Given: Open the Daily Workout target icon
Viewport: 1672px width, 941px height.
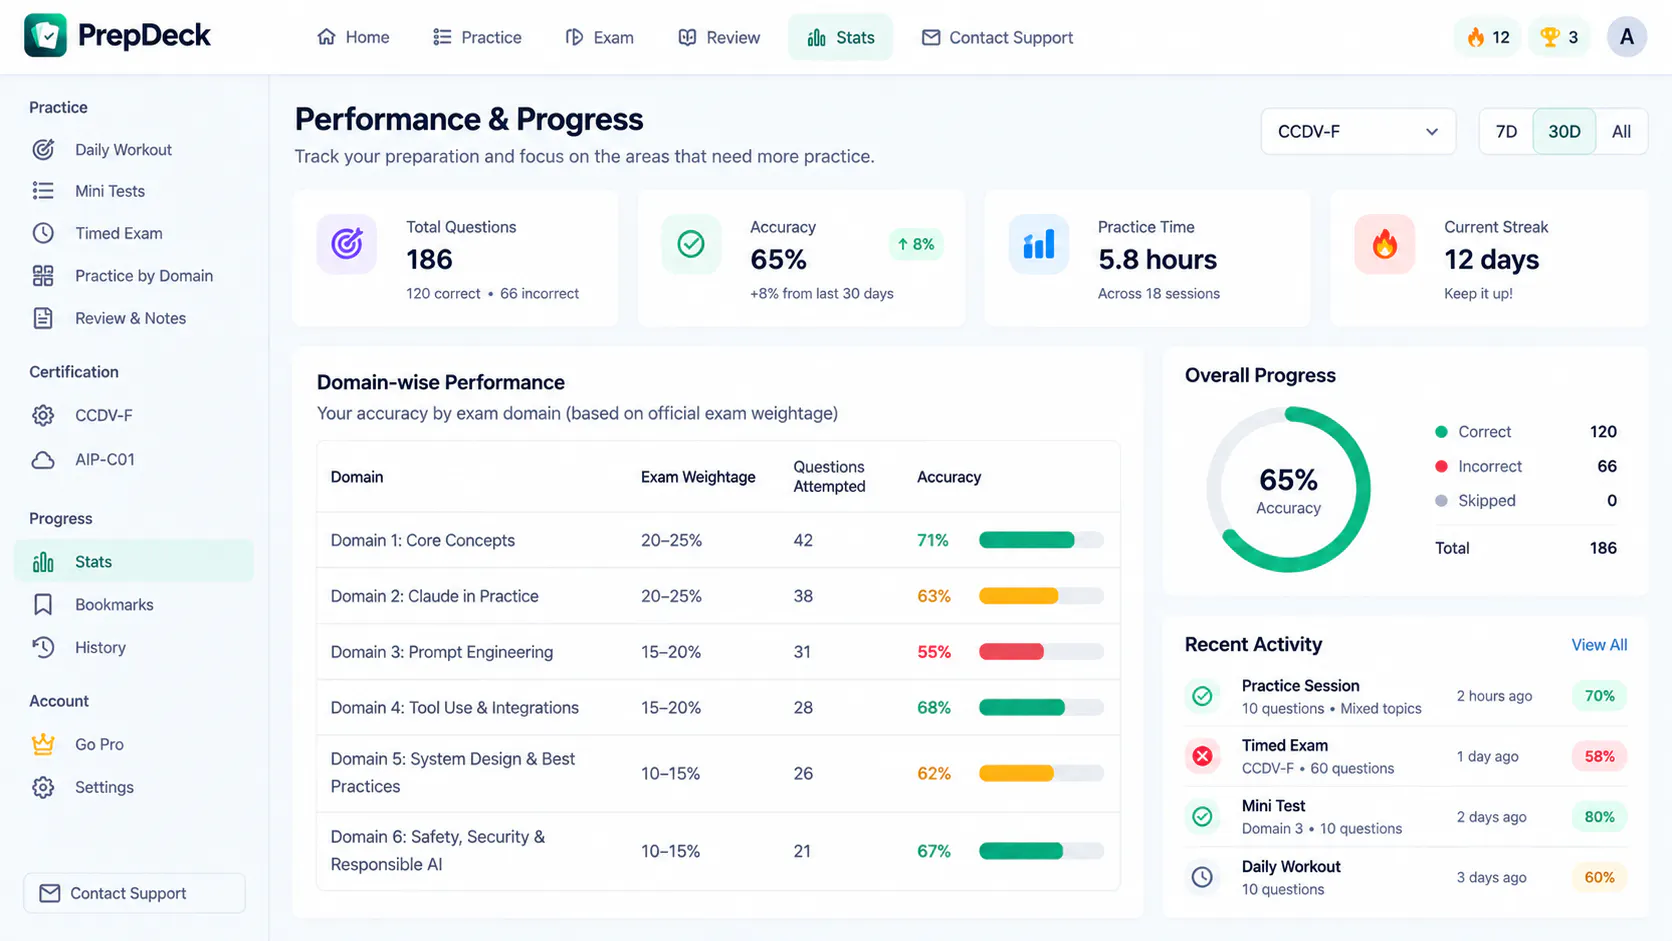Looking at the screenshot, I should tap(43, 149).
